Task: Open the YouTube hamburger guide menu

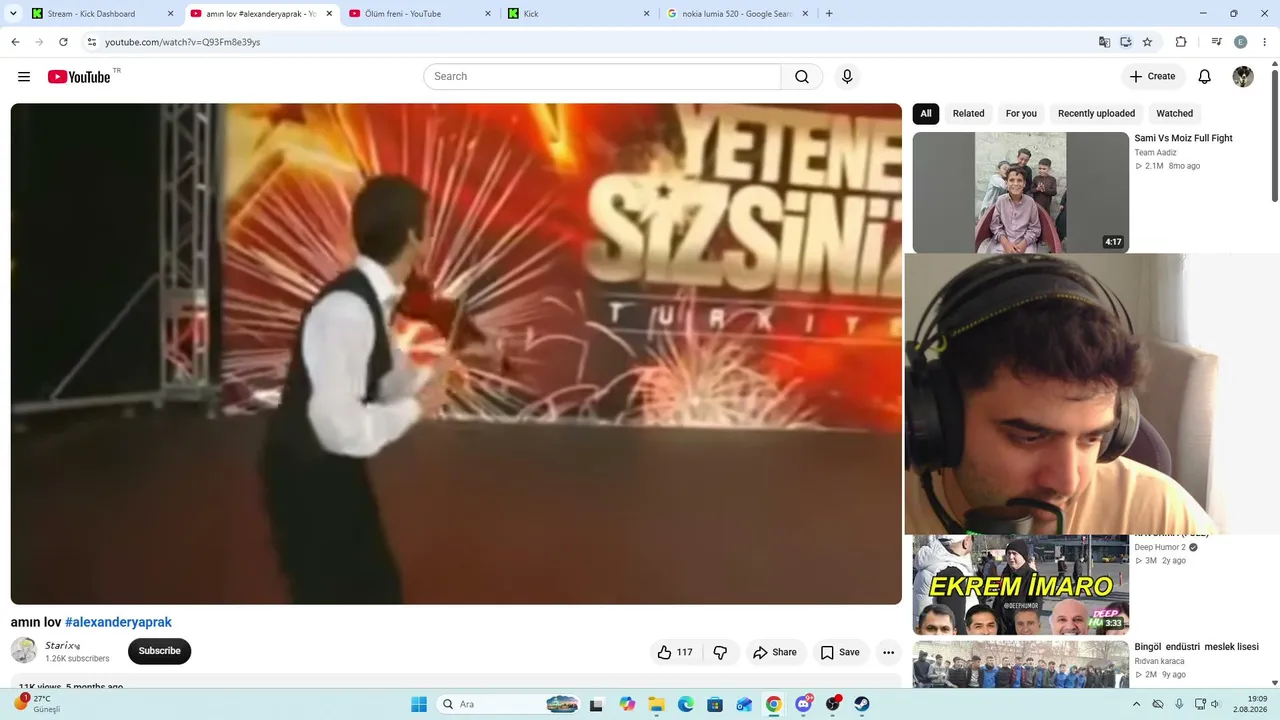Action: (24, 77)
